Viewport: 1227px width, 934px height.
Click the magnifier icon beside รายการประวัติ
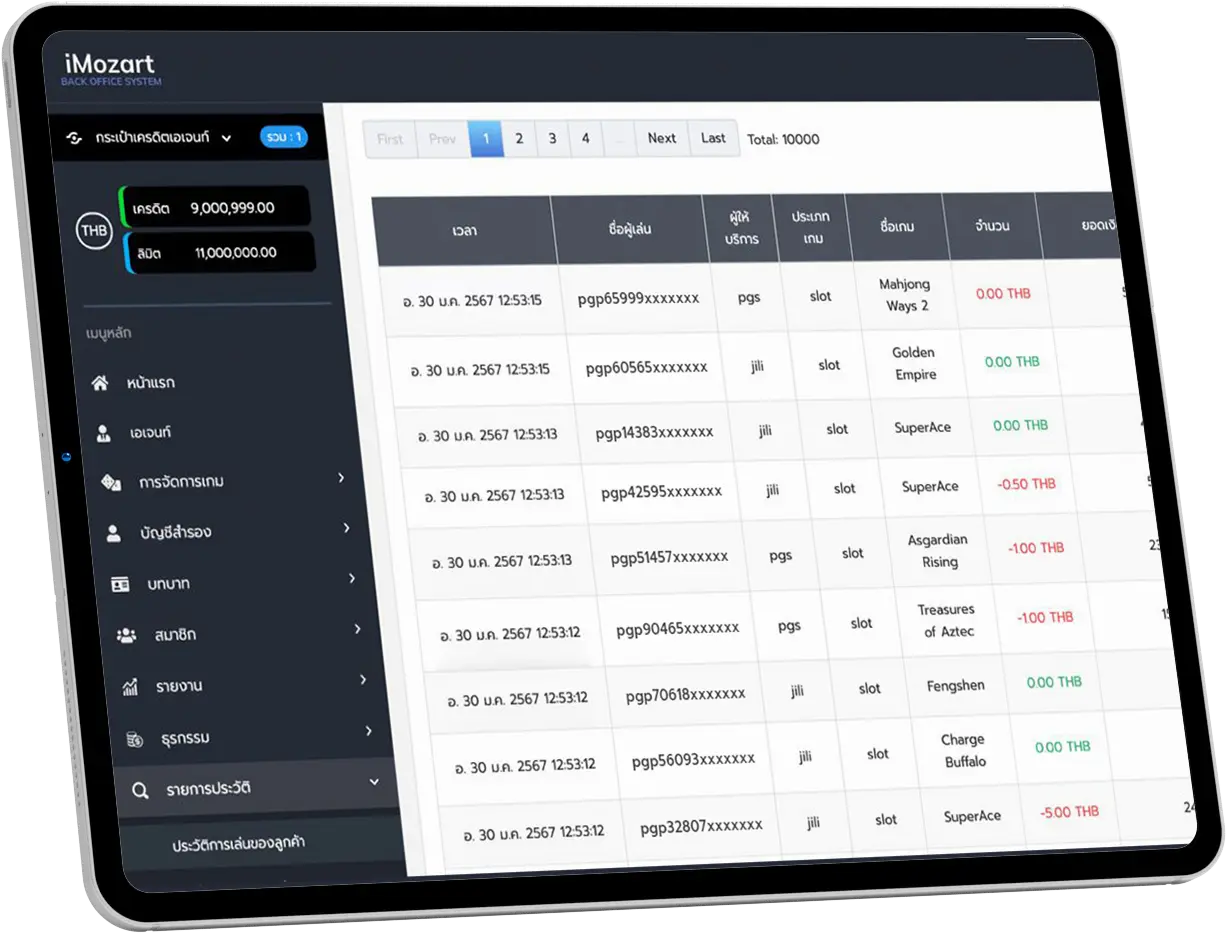pos(140,790)
